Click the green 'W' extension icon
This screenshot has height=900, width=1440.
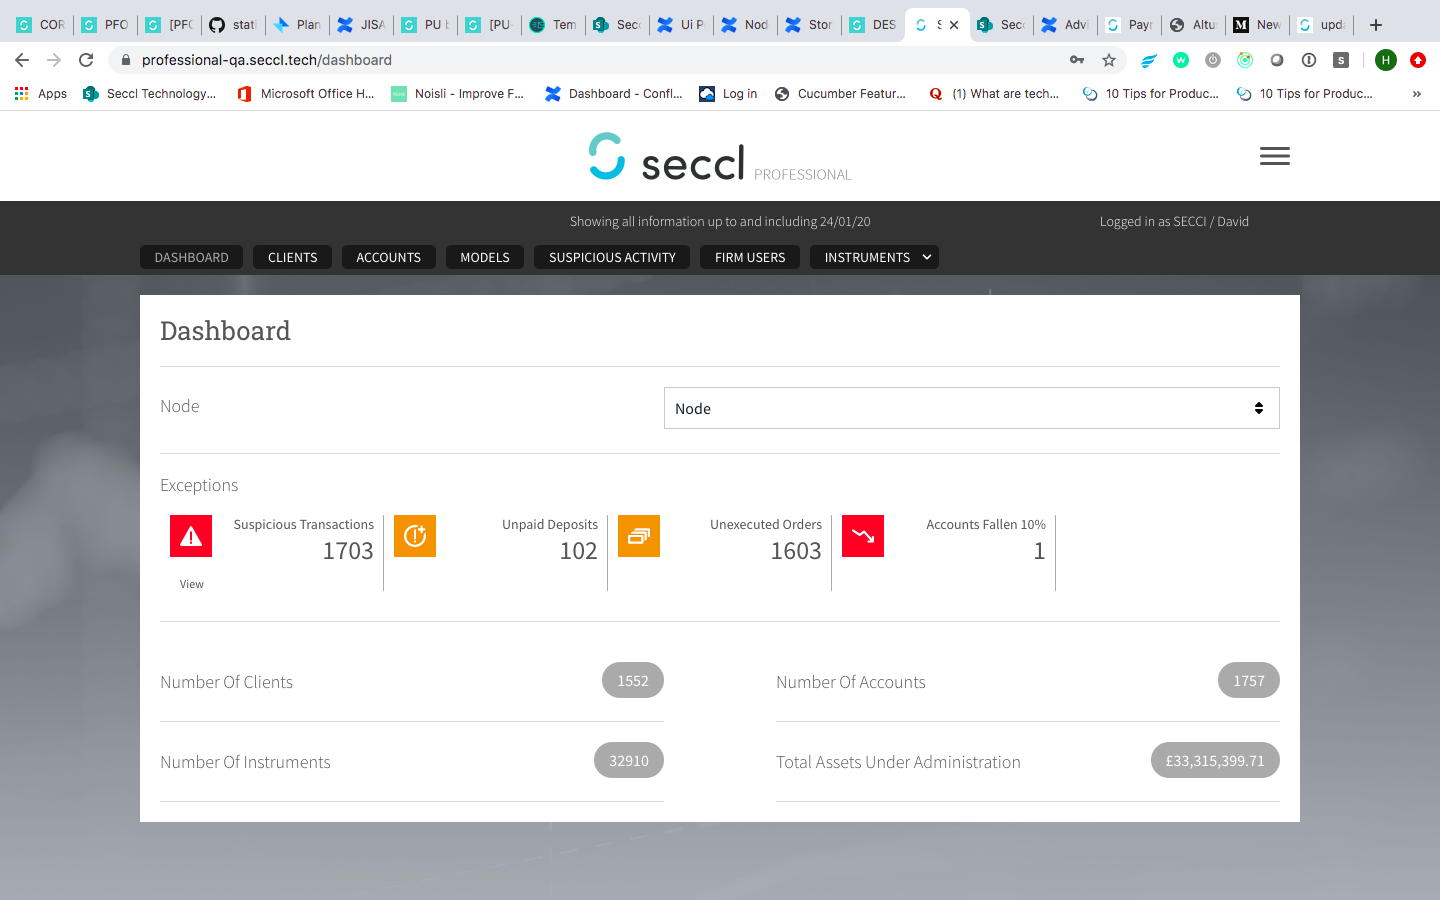click(1181, 60)
